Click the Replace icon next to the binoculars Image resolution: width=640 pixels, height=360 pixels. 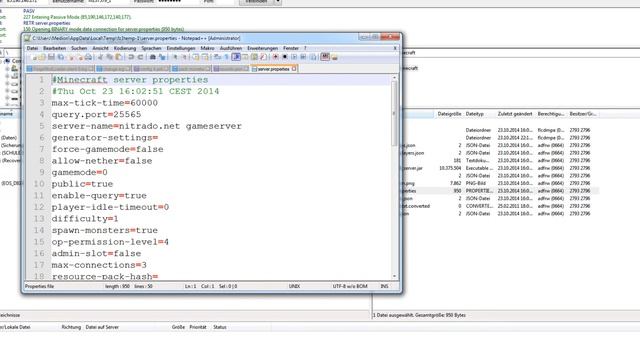coord(162,57)
